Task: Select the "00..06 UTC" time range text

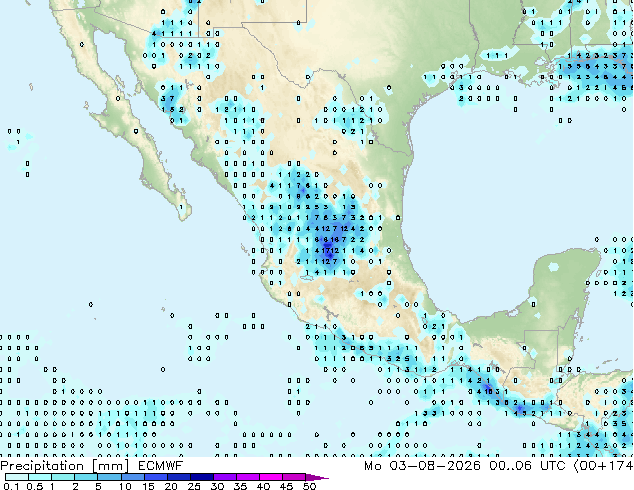Action: pos(527,466)
